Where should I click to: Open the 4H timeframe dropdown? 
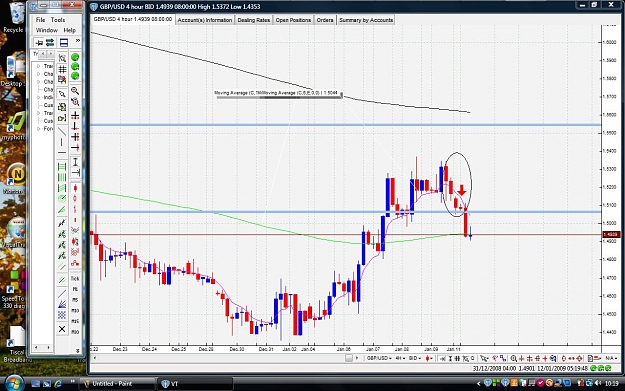pyautogui.click(x=400, y=358)
